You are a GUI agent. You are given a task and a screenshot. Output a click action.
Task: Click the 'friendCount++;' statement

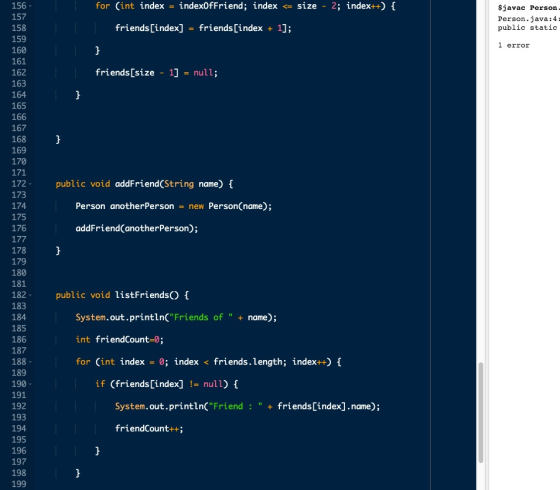[149, 429]
